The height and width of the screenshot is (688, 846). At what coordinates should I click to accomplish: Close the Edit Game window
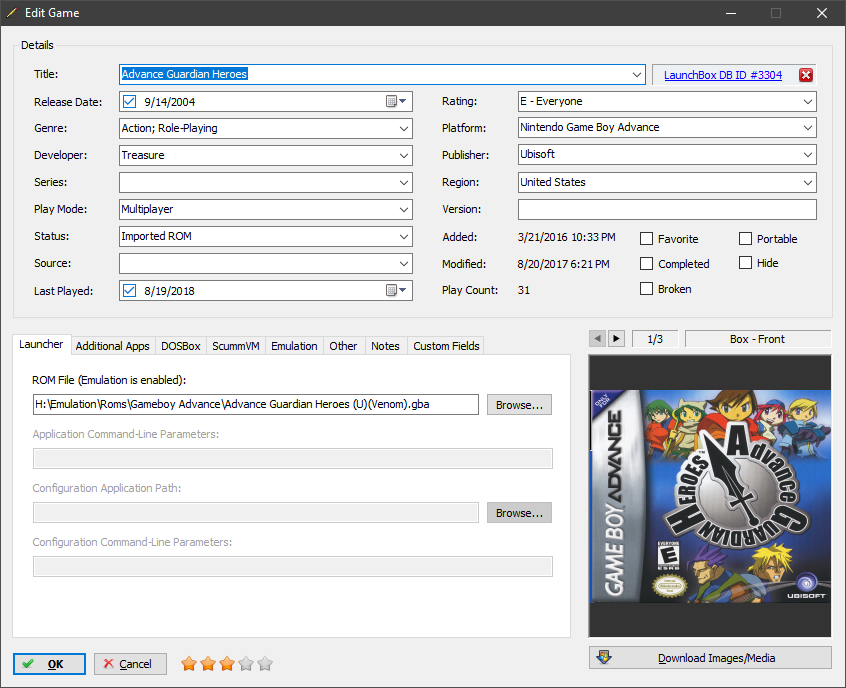822,13
